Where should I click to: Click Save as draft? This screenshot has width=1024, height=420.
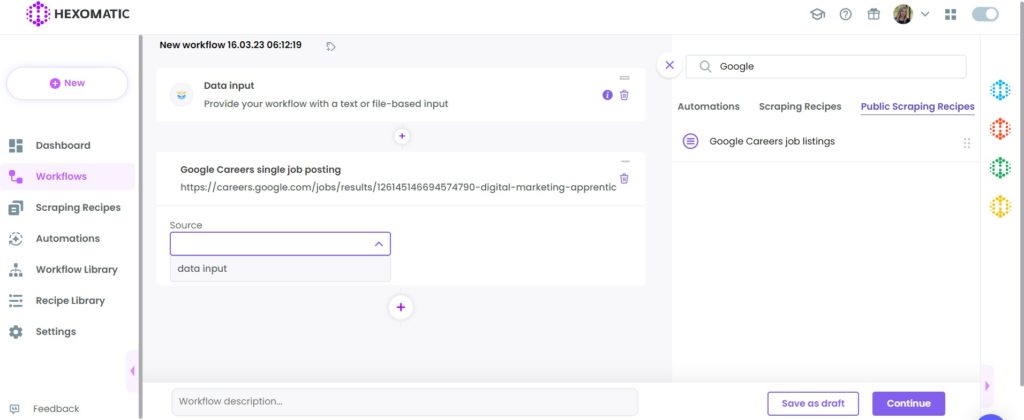813,404
